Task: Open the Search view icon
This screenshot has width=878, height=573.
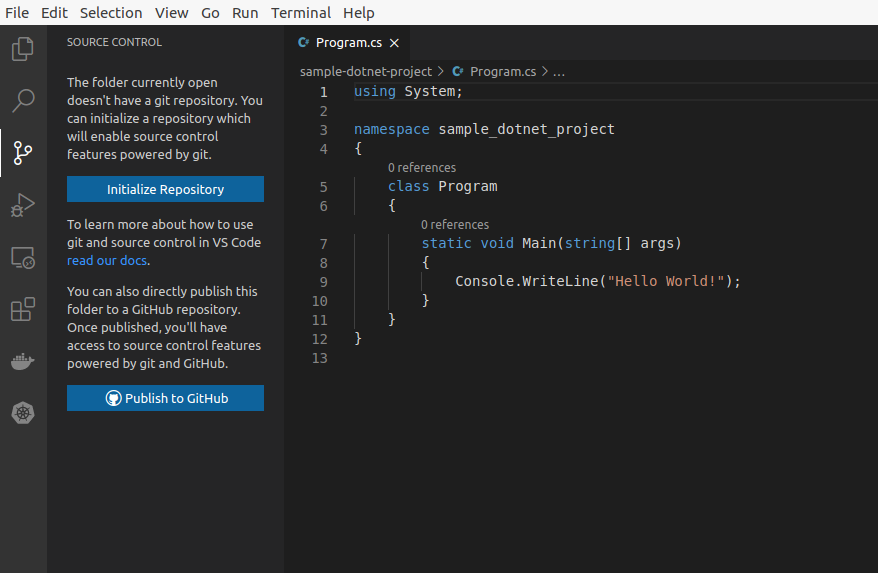Action: point(22,100)
